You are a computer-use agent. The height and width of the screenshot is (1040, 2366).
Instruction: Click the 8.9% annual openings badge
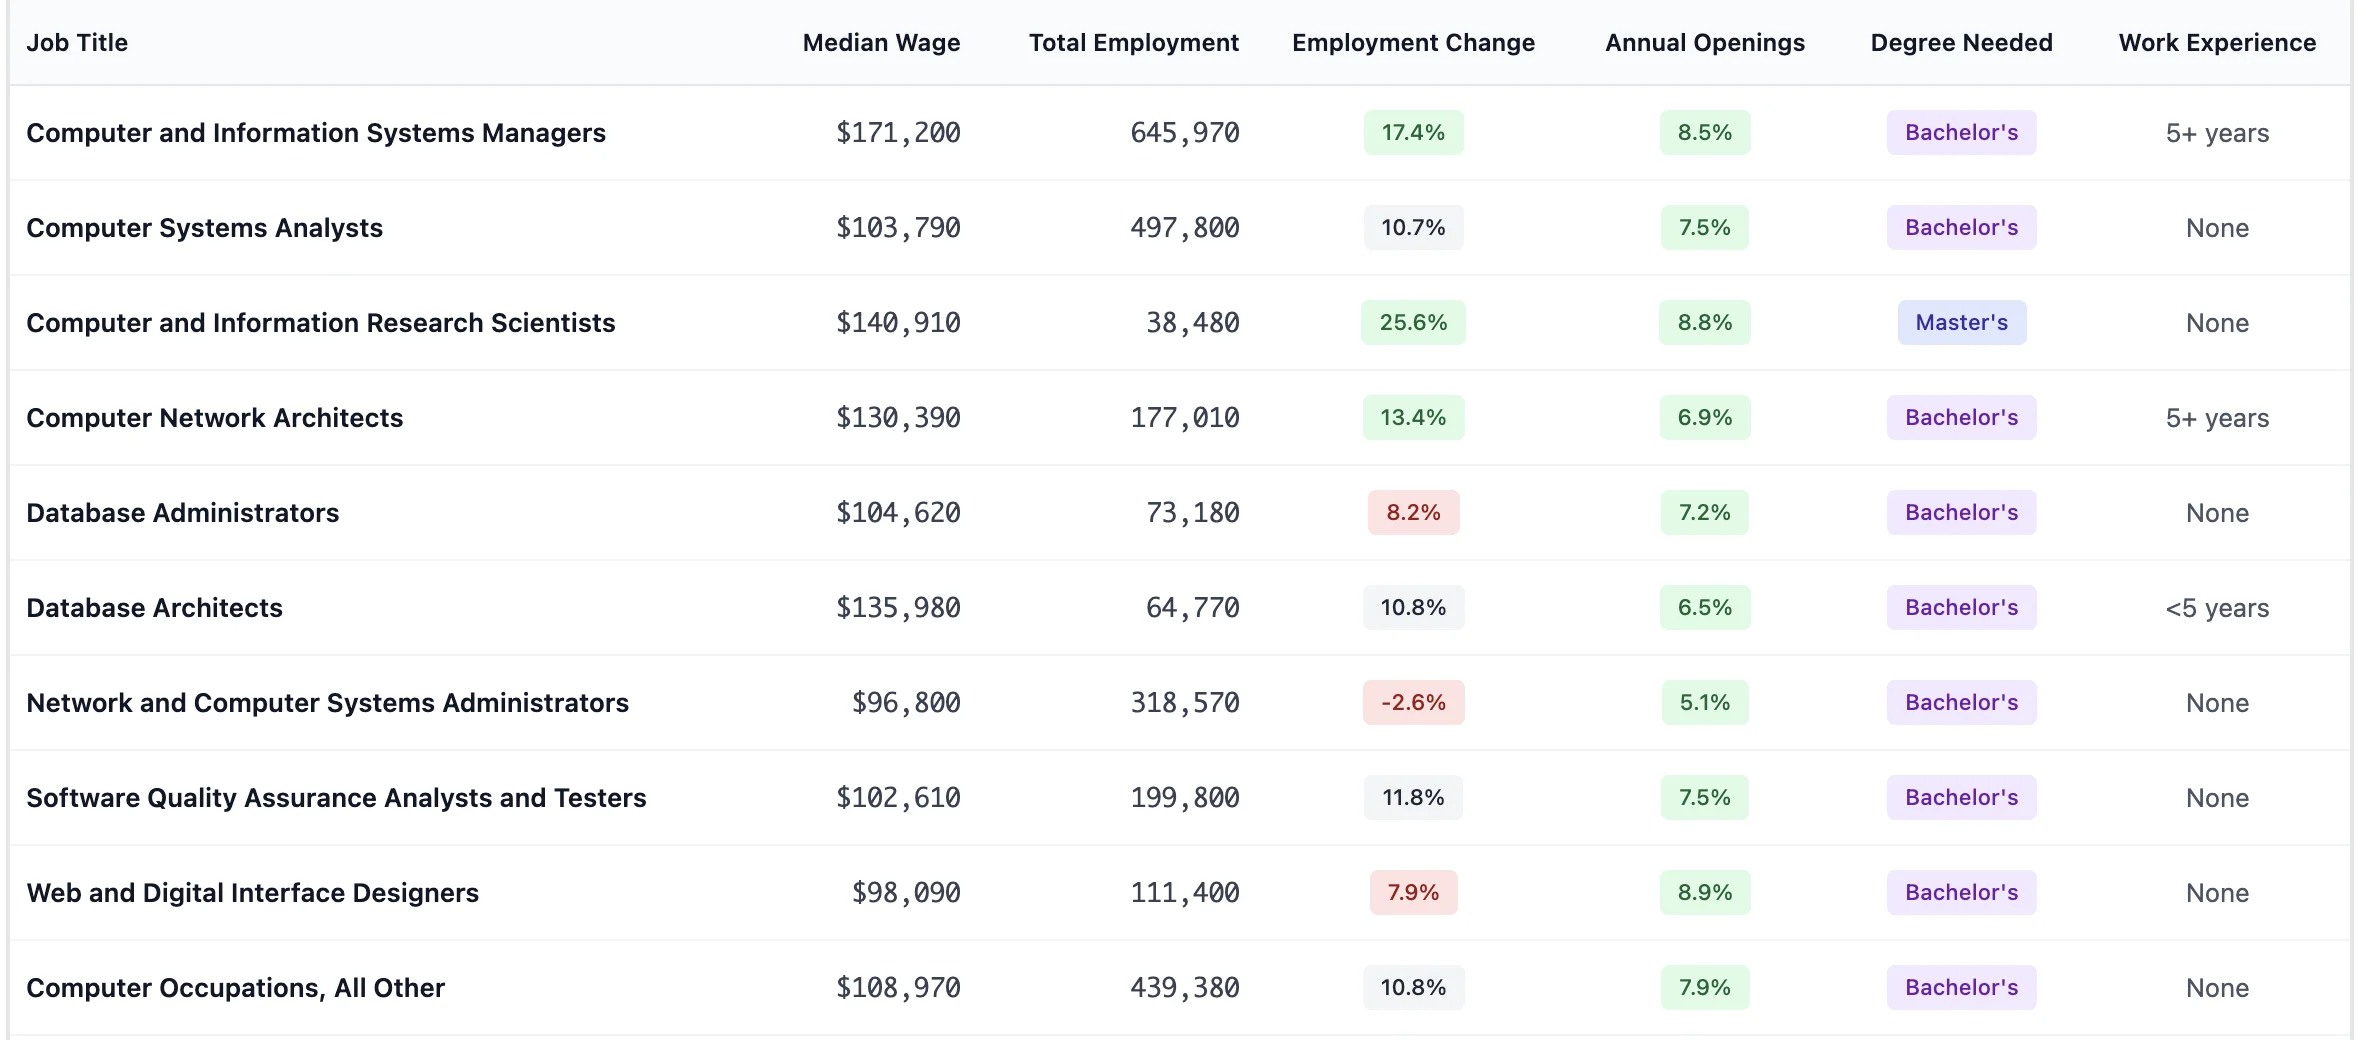1704,892
